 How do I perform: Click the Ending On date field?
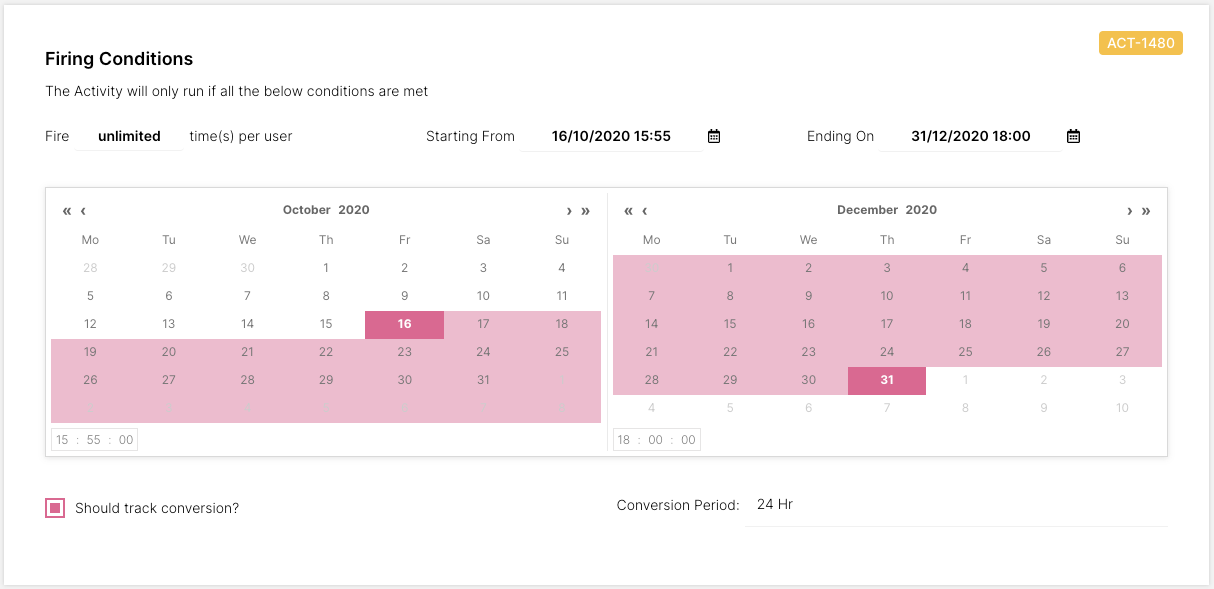970,136
